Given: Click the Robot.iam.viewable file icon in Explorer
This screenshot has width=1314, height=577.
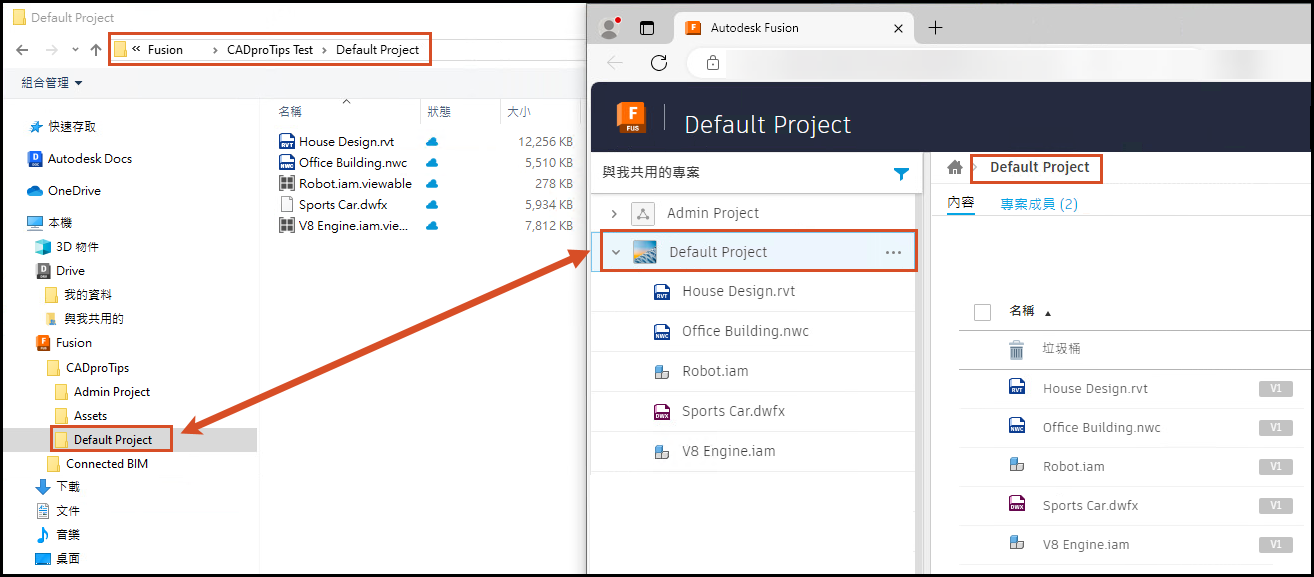Looking at the screenshot, I should pyautogui.click(x=287, y=183).
